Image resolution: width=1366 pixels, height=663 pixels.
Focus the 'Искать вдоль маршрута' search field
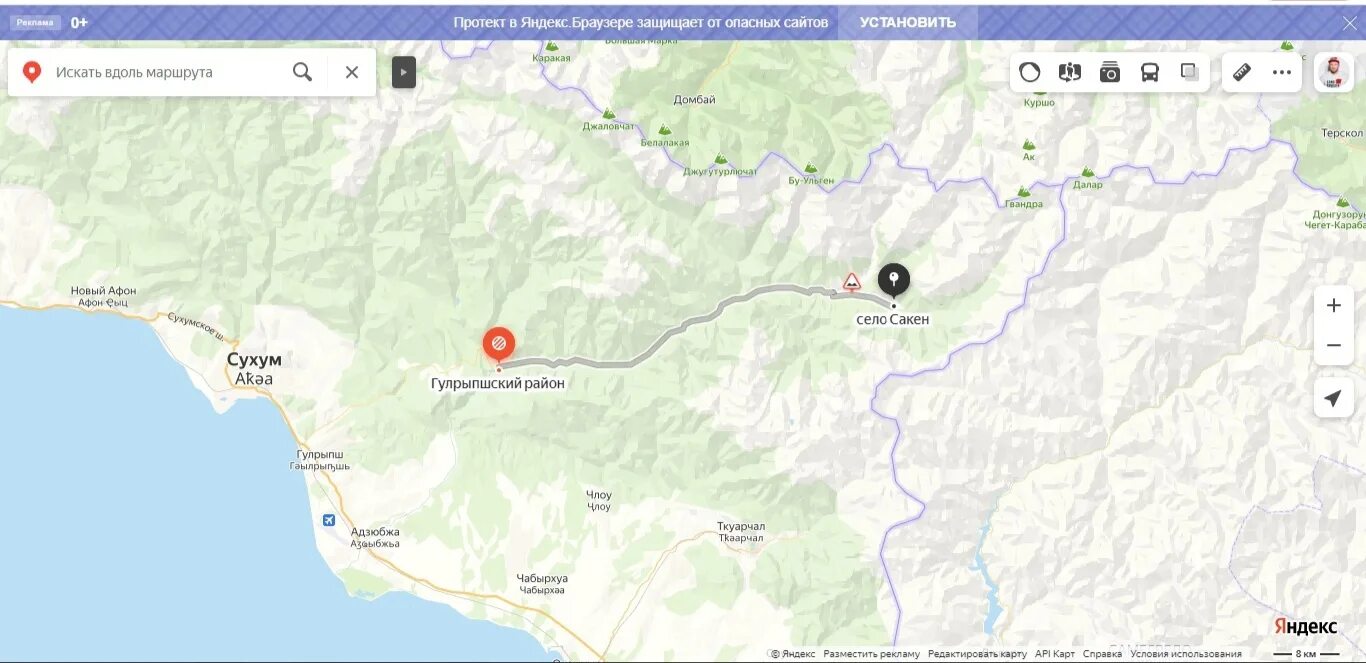(166, 72)
